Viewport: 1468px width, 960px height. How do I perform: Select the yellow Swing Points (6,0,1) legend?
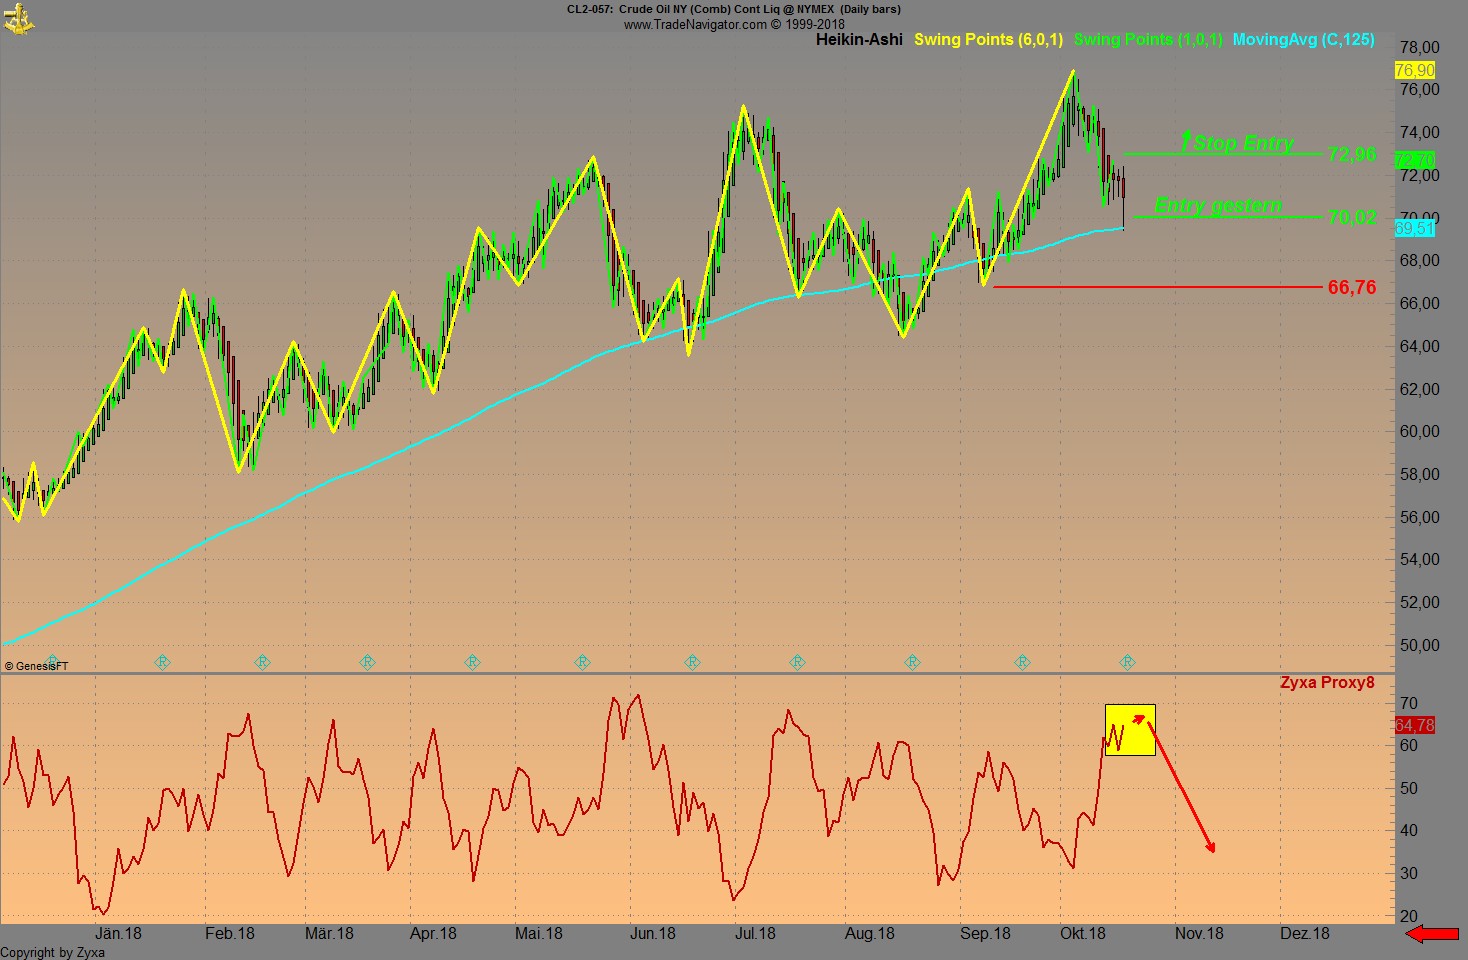(988, 40)
